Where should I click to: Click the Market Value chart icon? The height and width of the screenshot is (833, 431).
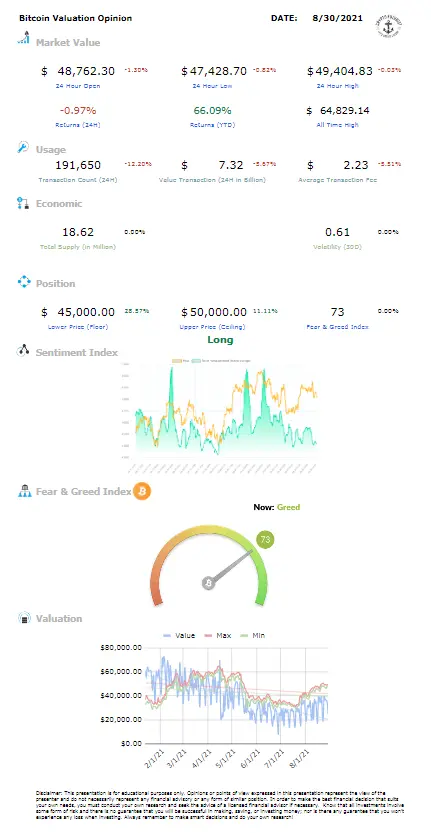(x=23, y=38)
